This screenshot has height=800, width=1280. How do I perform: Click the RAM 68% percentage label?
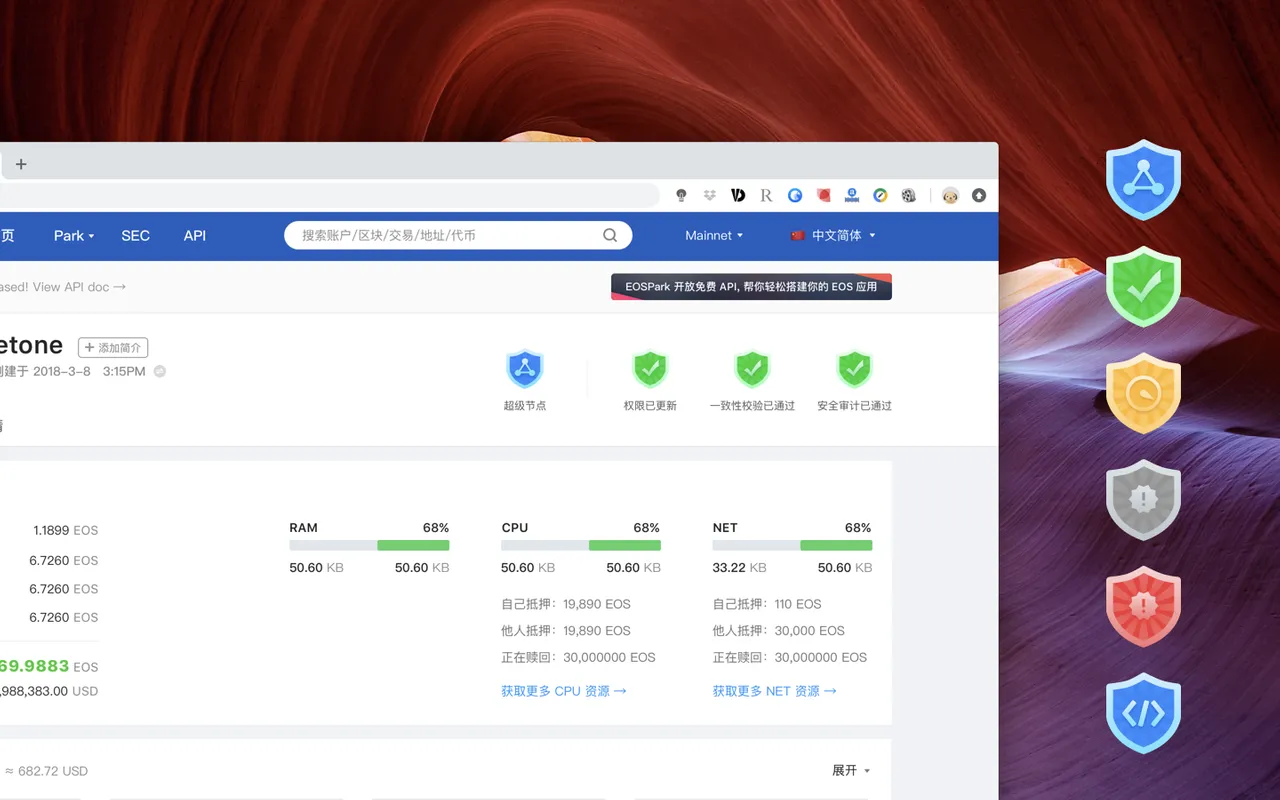pyautogui.click(x=436, y=528)
